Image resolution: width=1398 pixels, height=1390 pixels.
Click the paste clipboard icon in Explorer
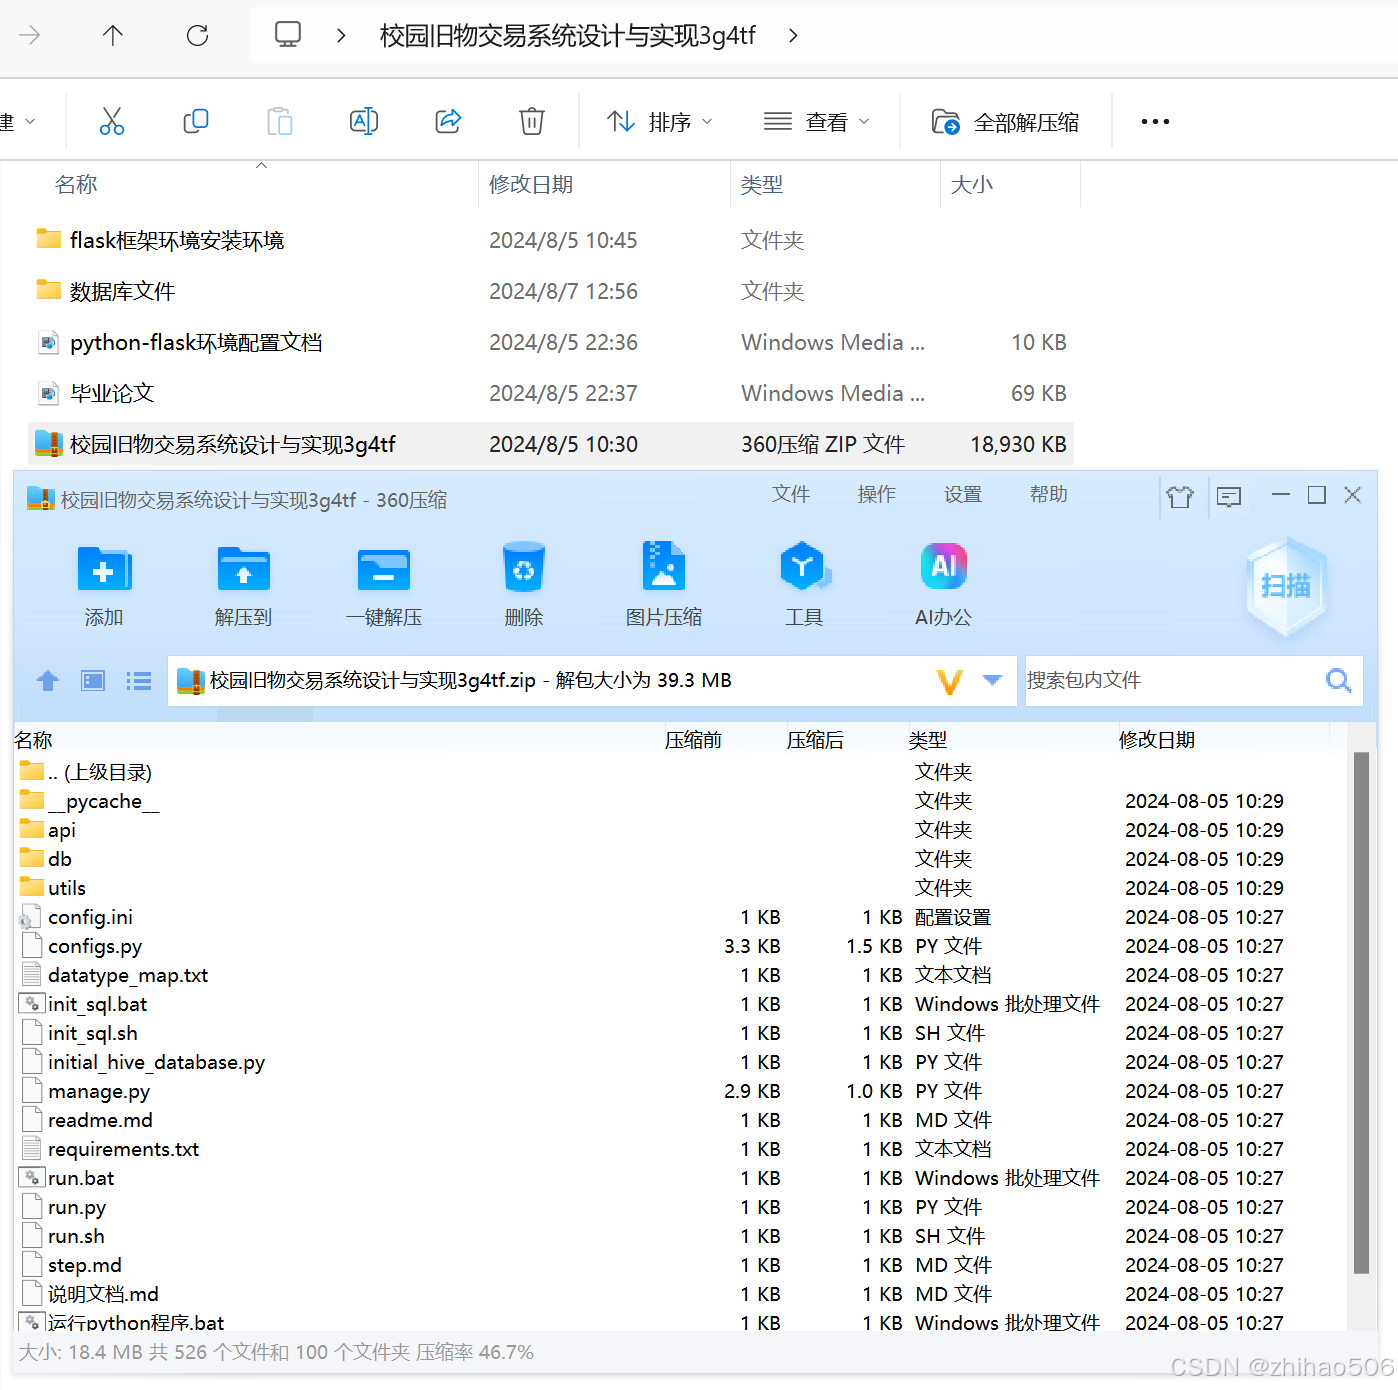(280, 122)
